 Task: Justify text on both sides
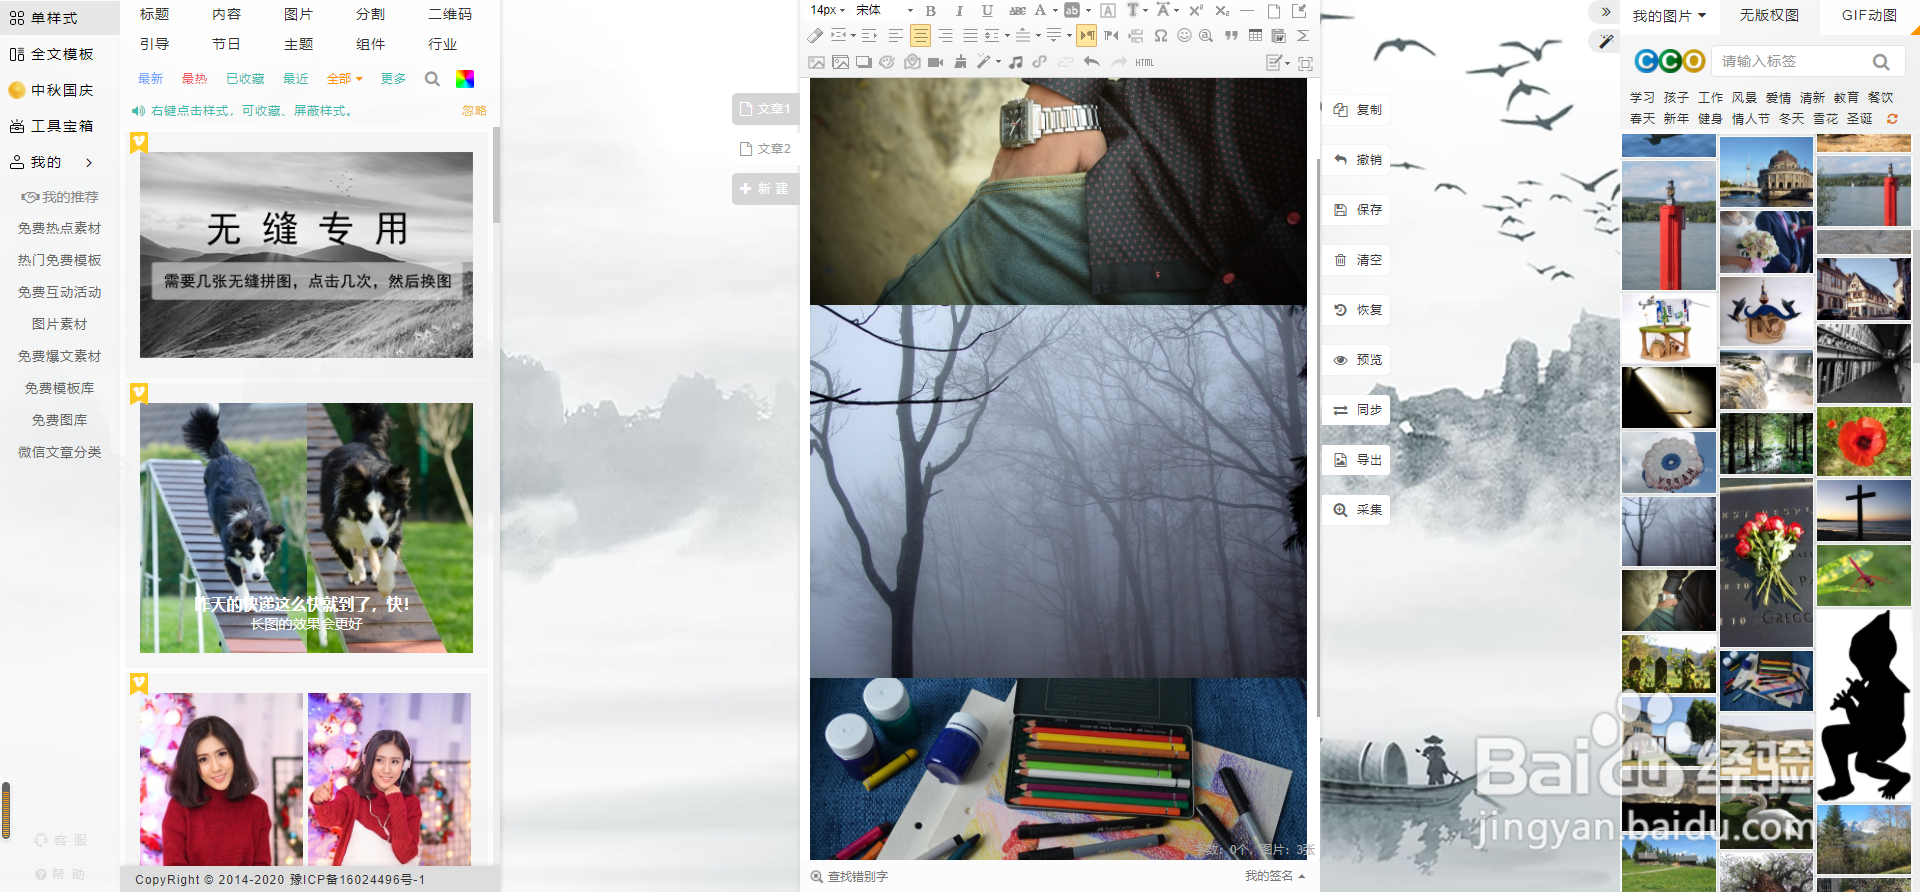tap(970, 36)
